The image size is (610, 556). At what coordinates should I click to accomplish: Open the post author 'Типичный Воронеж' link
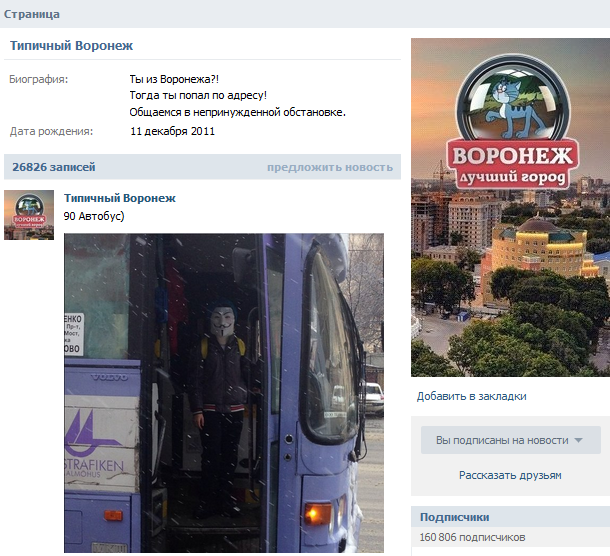coord(120,198)
